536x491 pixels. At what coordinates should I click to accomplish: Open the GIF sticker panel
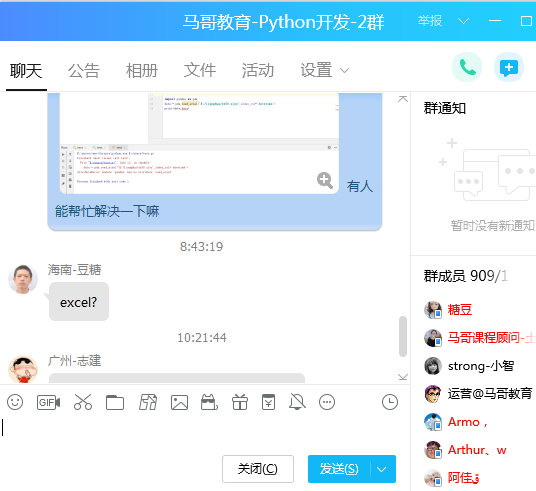tap(48, 402)
